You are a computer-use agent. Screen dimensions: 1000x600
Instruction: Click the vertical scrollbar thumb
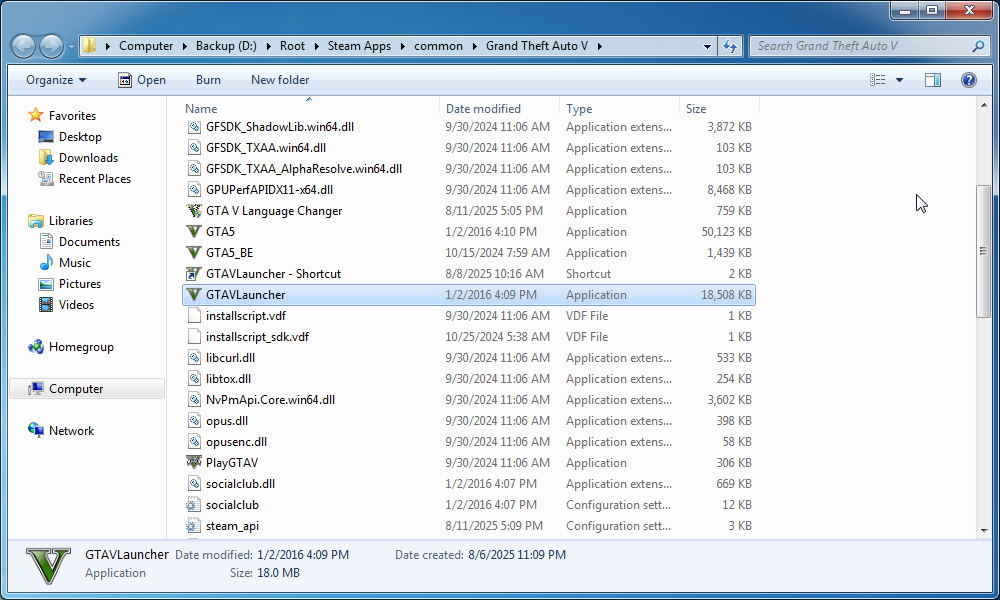pos(983,251)
